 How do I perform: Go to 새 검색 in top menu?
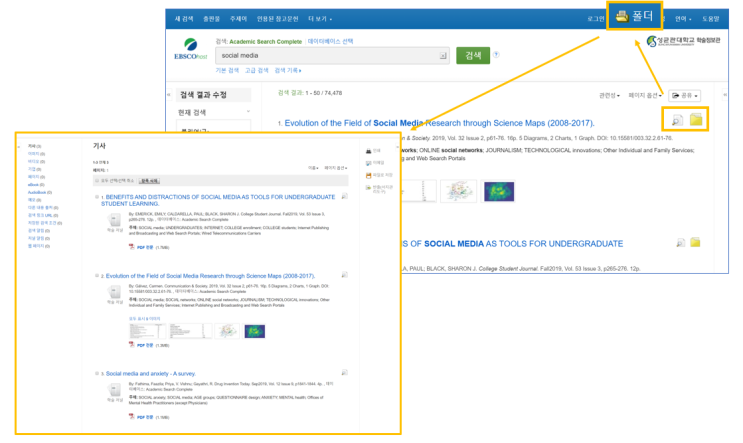[x=184, y=19]
